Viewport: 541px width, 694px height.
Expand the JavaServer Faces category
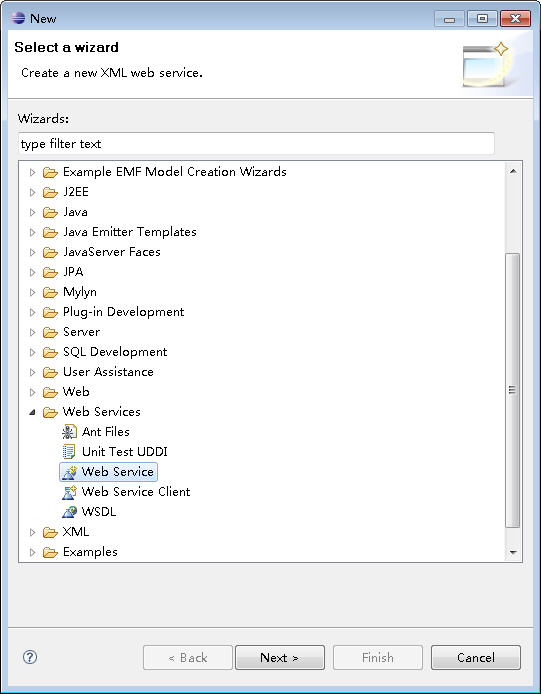coord(32,252)
